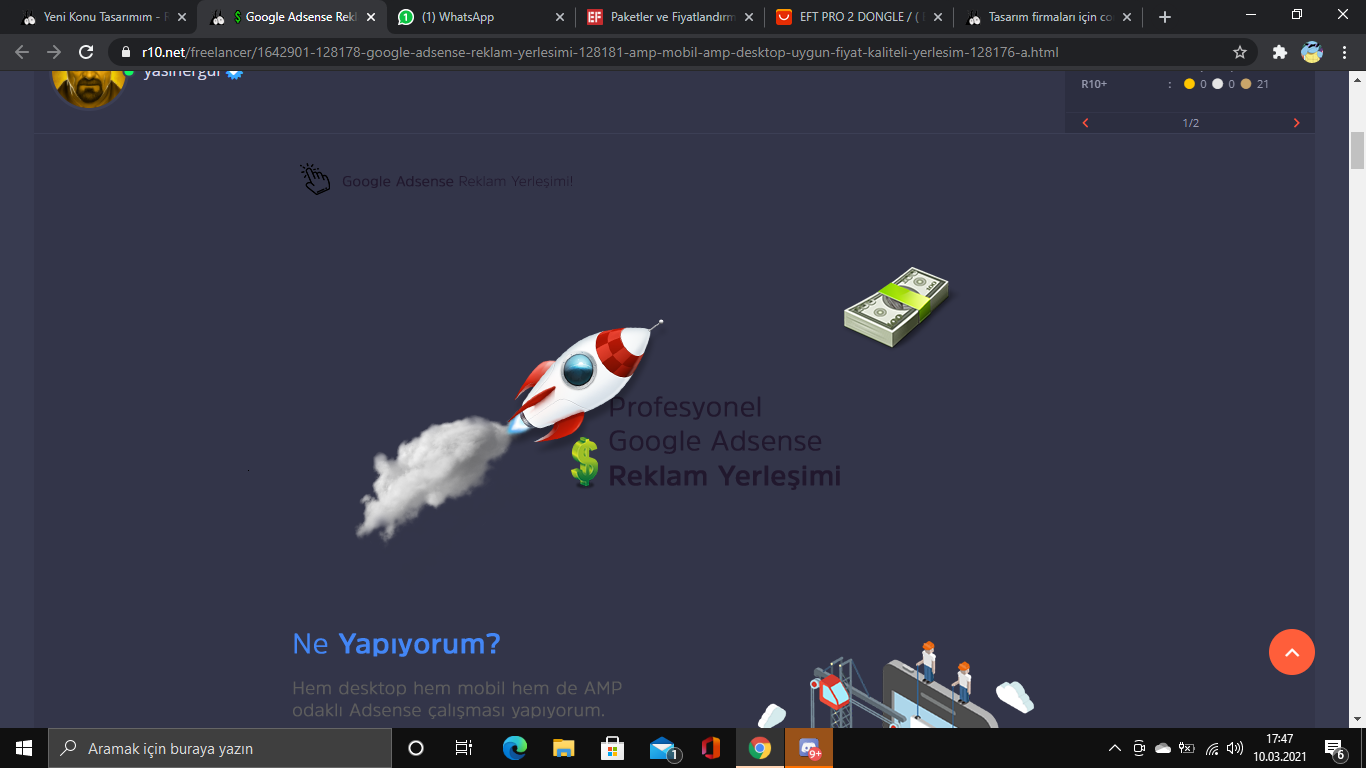Click the taskbar search box
This screenshot has height=768, width=1366.
(x=220, y=748)
